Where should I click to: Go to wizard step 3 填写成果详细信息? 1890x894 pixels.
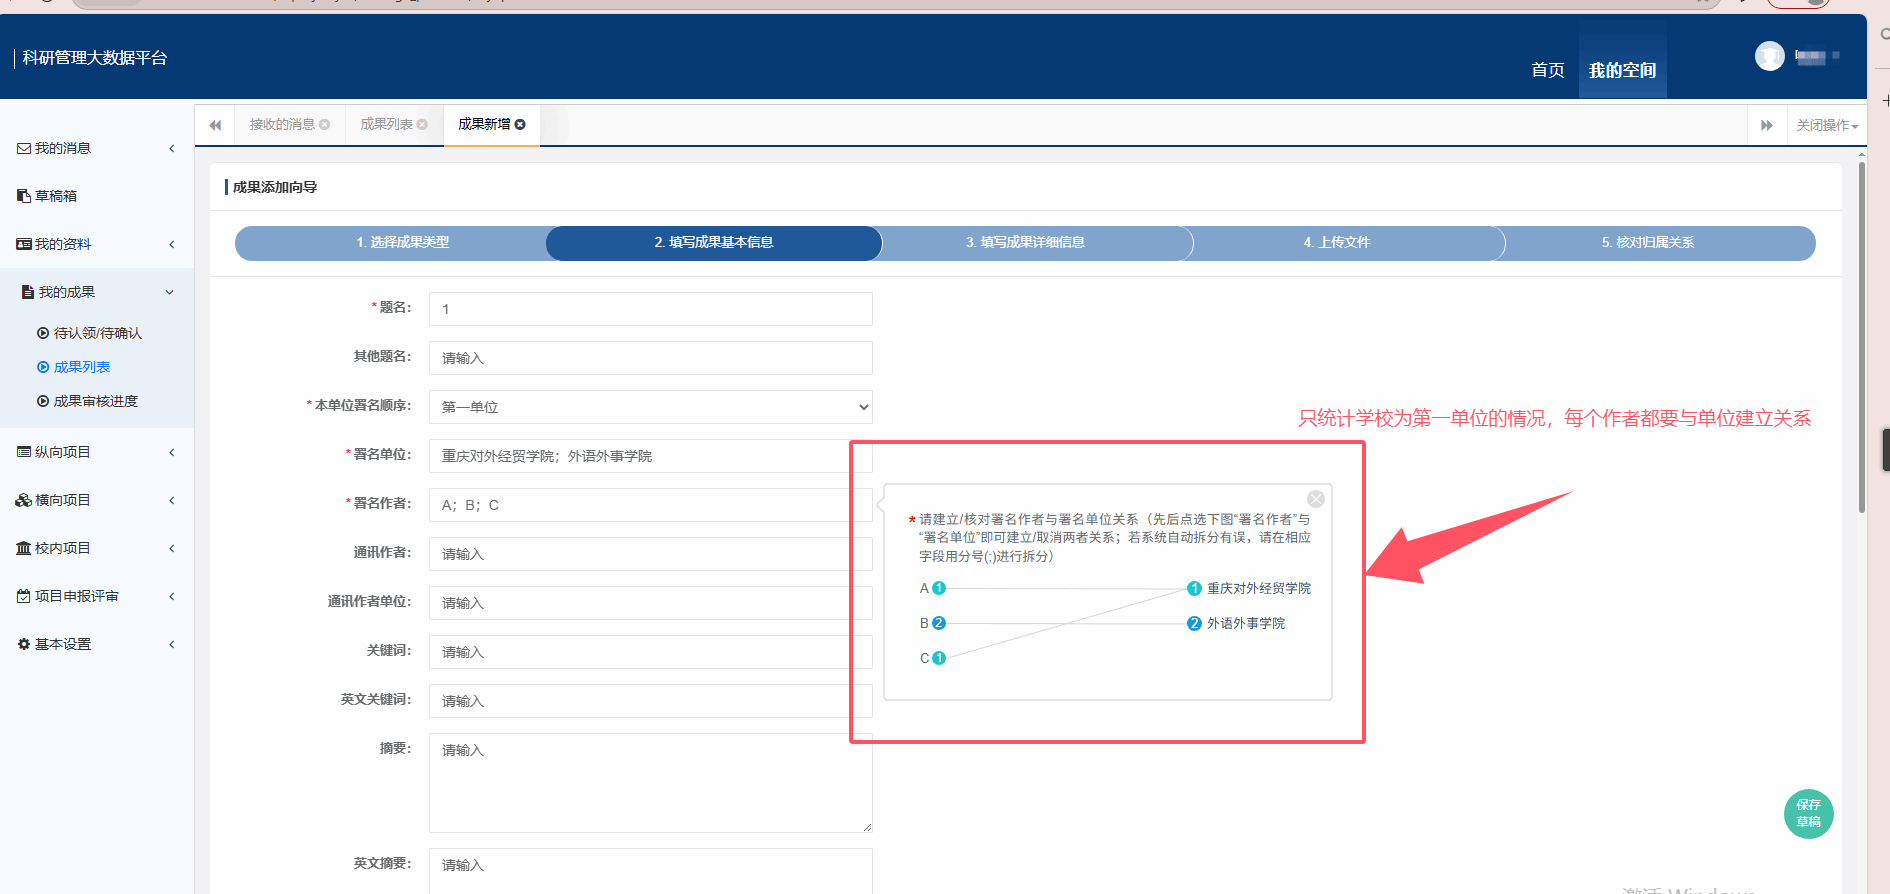pyautogui.click(x=1025, y=243)
